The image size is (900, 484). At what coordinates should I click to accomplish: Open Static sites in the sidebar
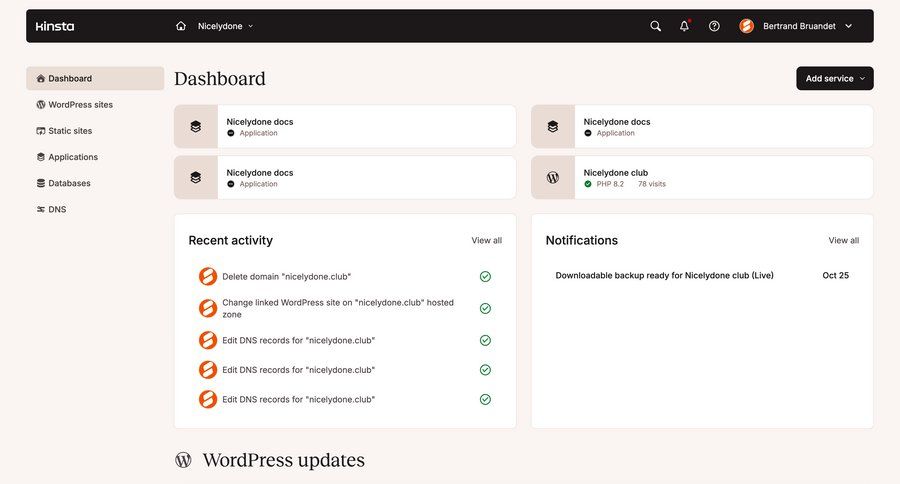click(x=70, y=131)
